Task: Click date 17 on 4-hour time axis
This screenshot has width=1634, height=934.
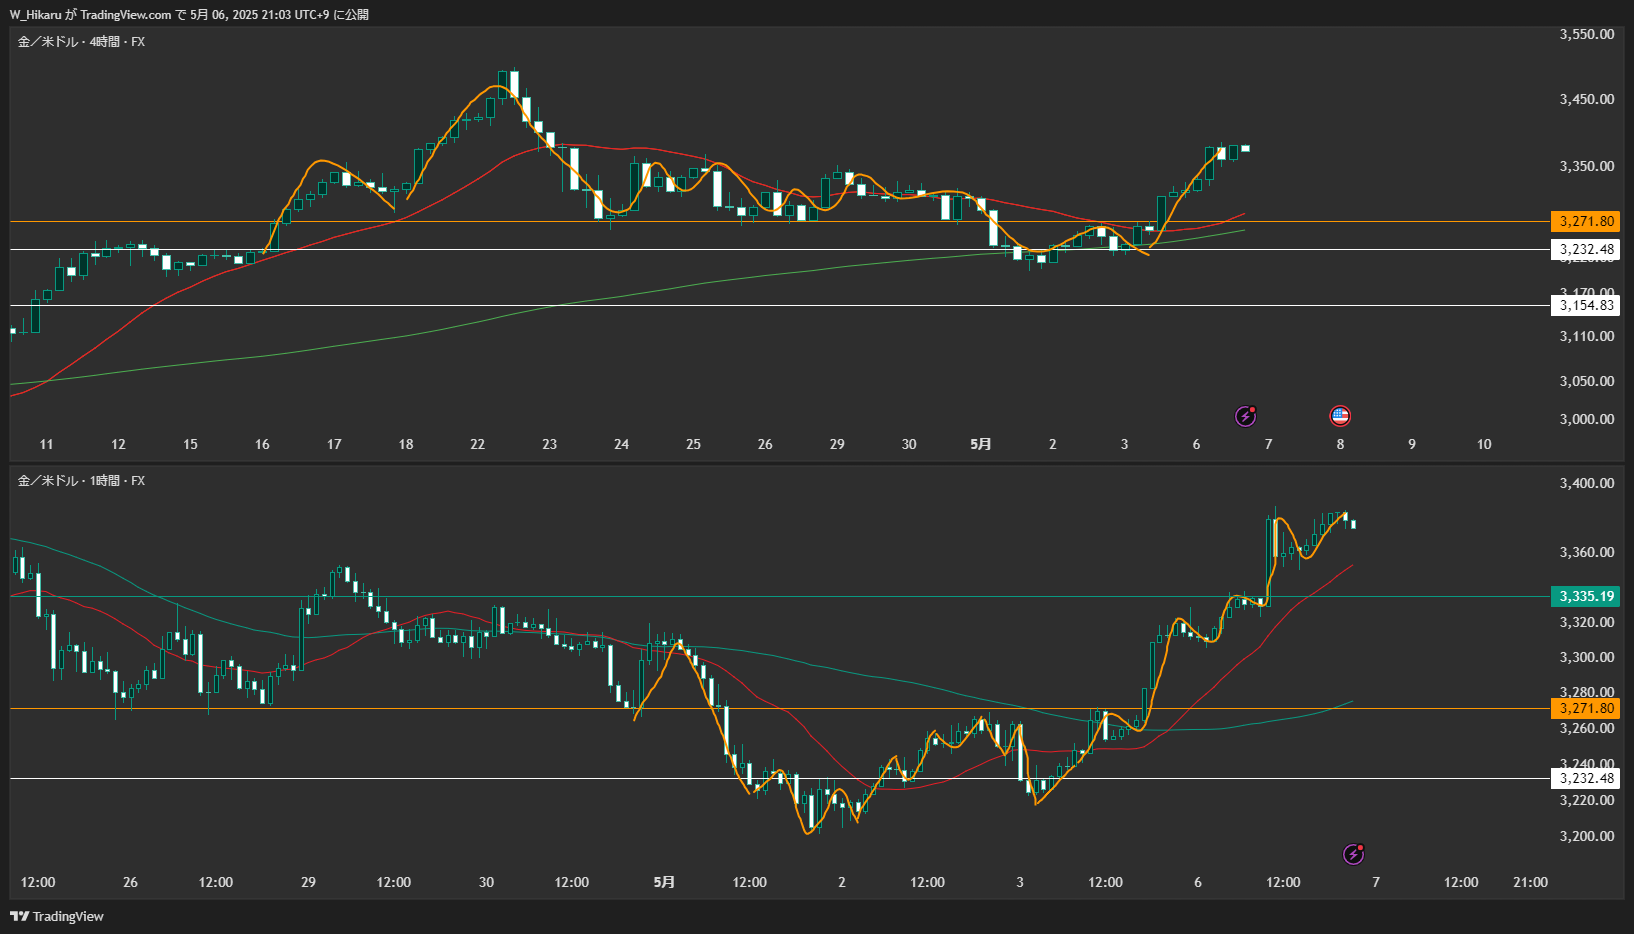Action: pos(334,444)
